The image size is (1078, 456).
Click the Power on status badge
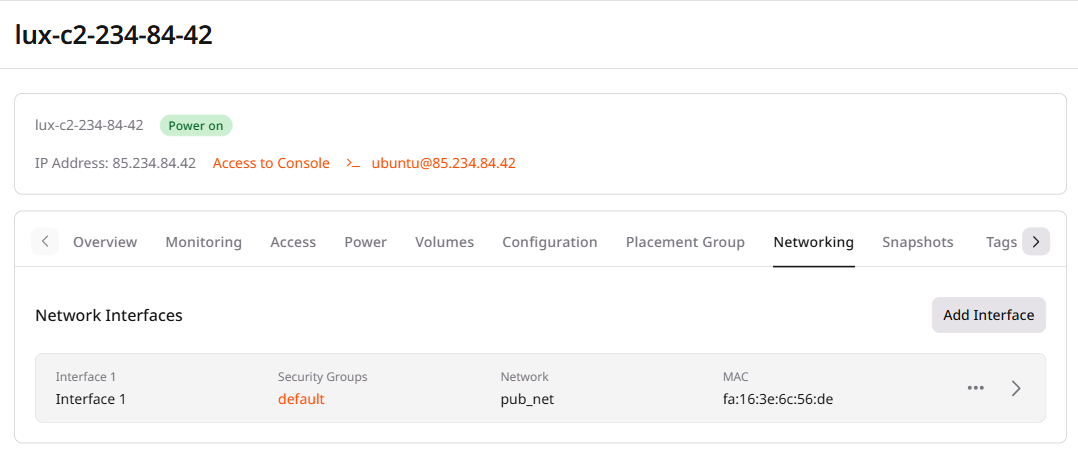click(x=197, y=126)
